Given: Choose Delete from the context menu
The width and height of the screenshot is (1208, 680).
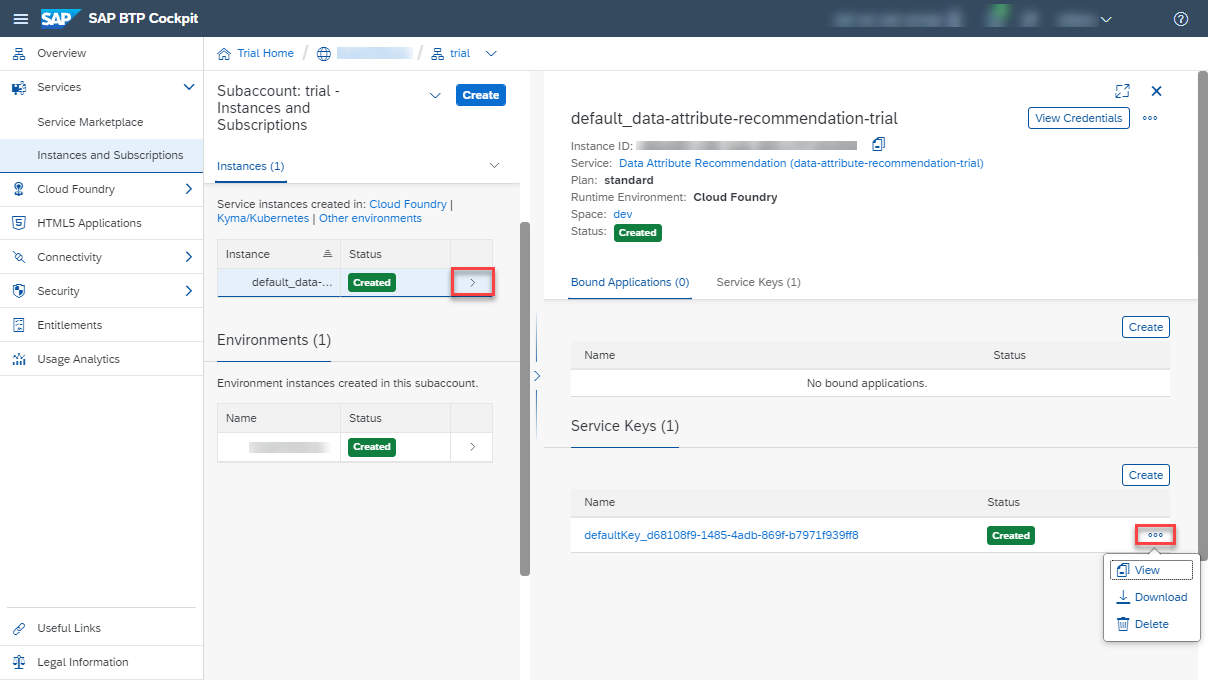Looking at the screenshot, I should point(1151,624).
